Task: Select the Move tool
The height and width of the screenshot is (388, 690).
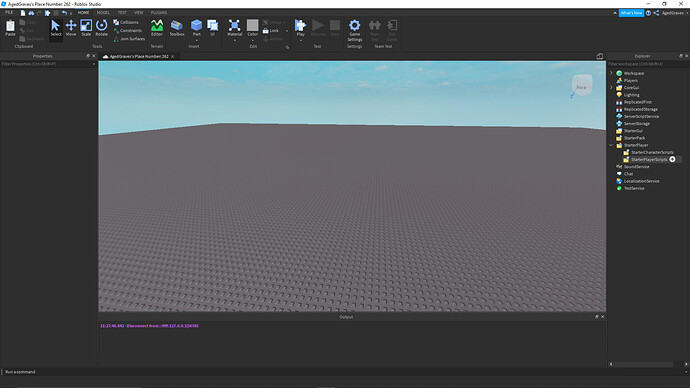Action: pos(71,28)
